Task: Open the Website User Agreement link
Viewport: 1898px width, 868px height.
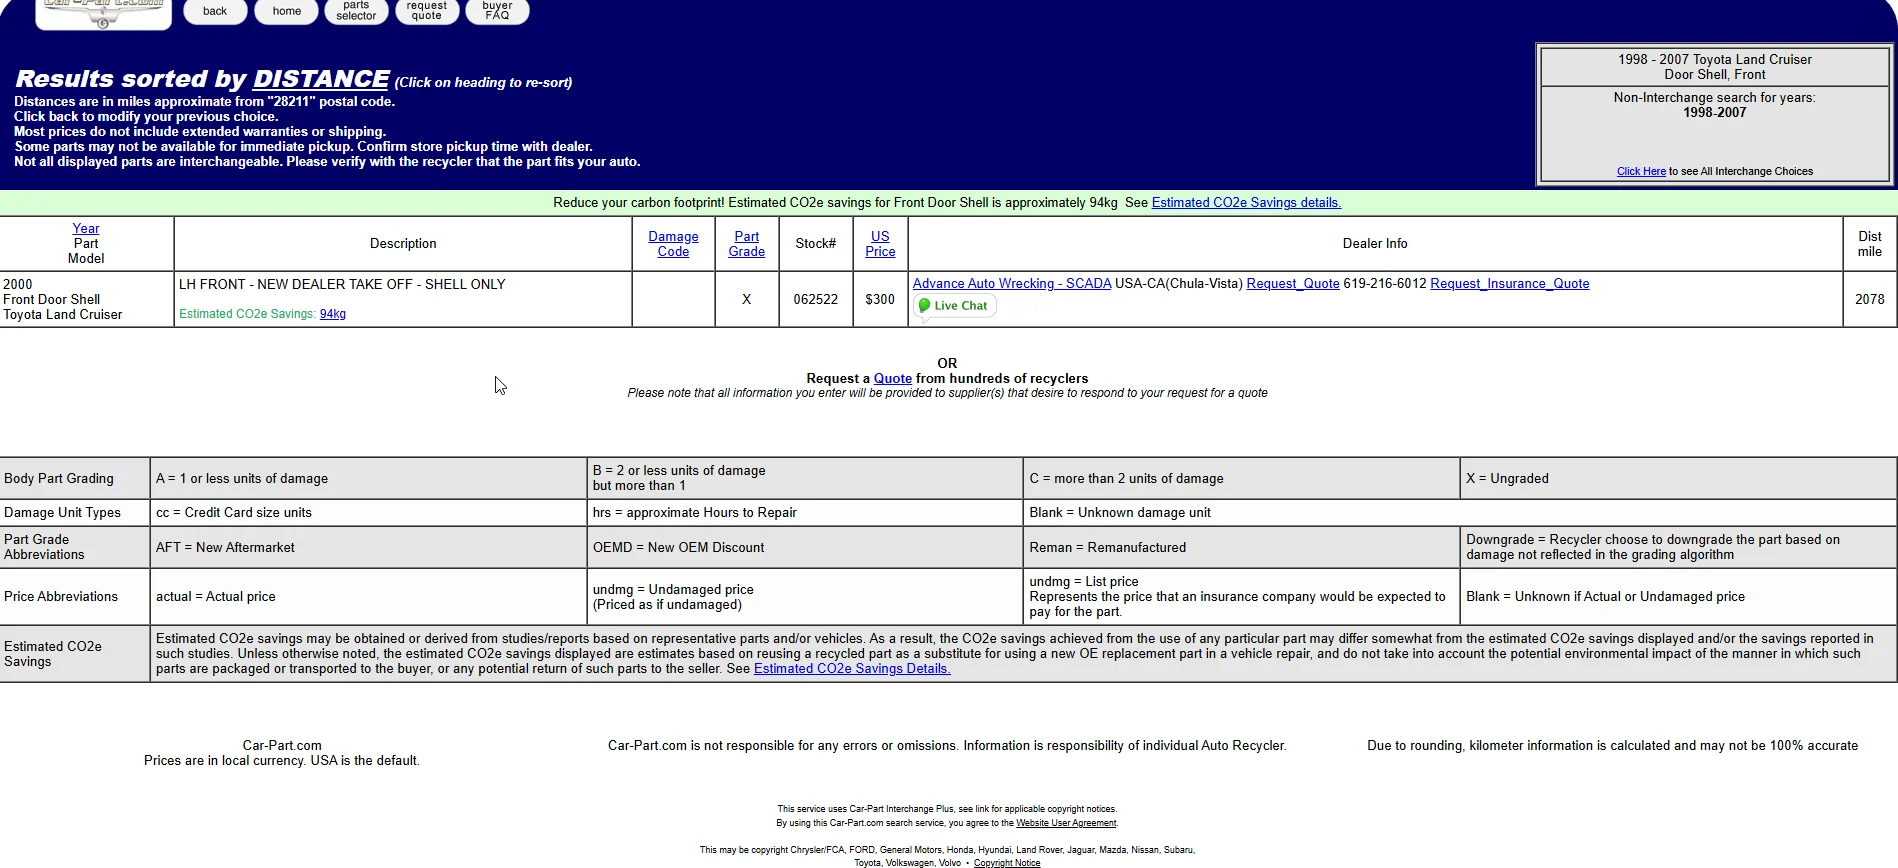Action: (1065, 823)
